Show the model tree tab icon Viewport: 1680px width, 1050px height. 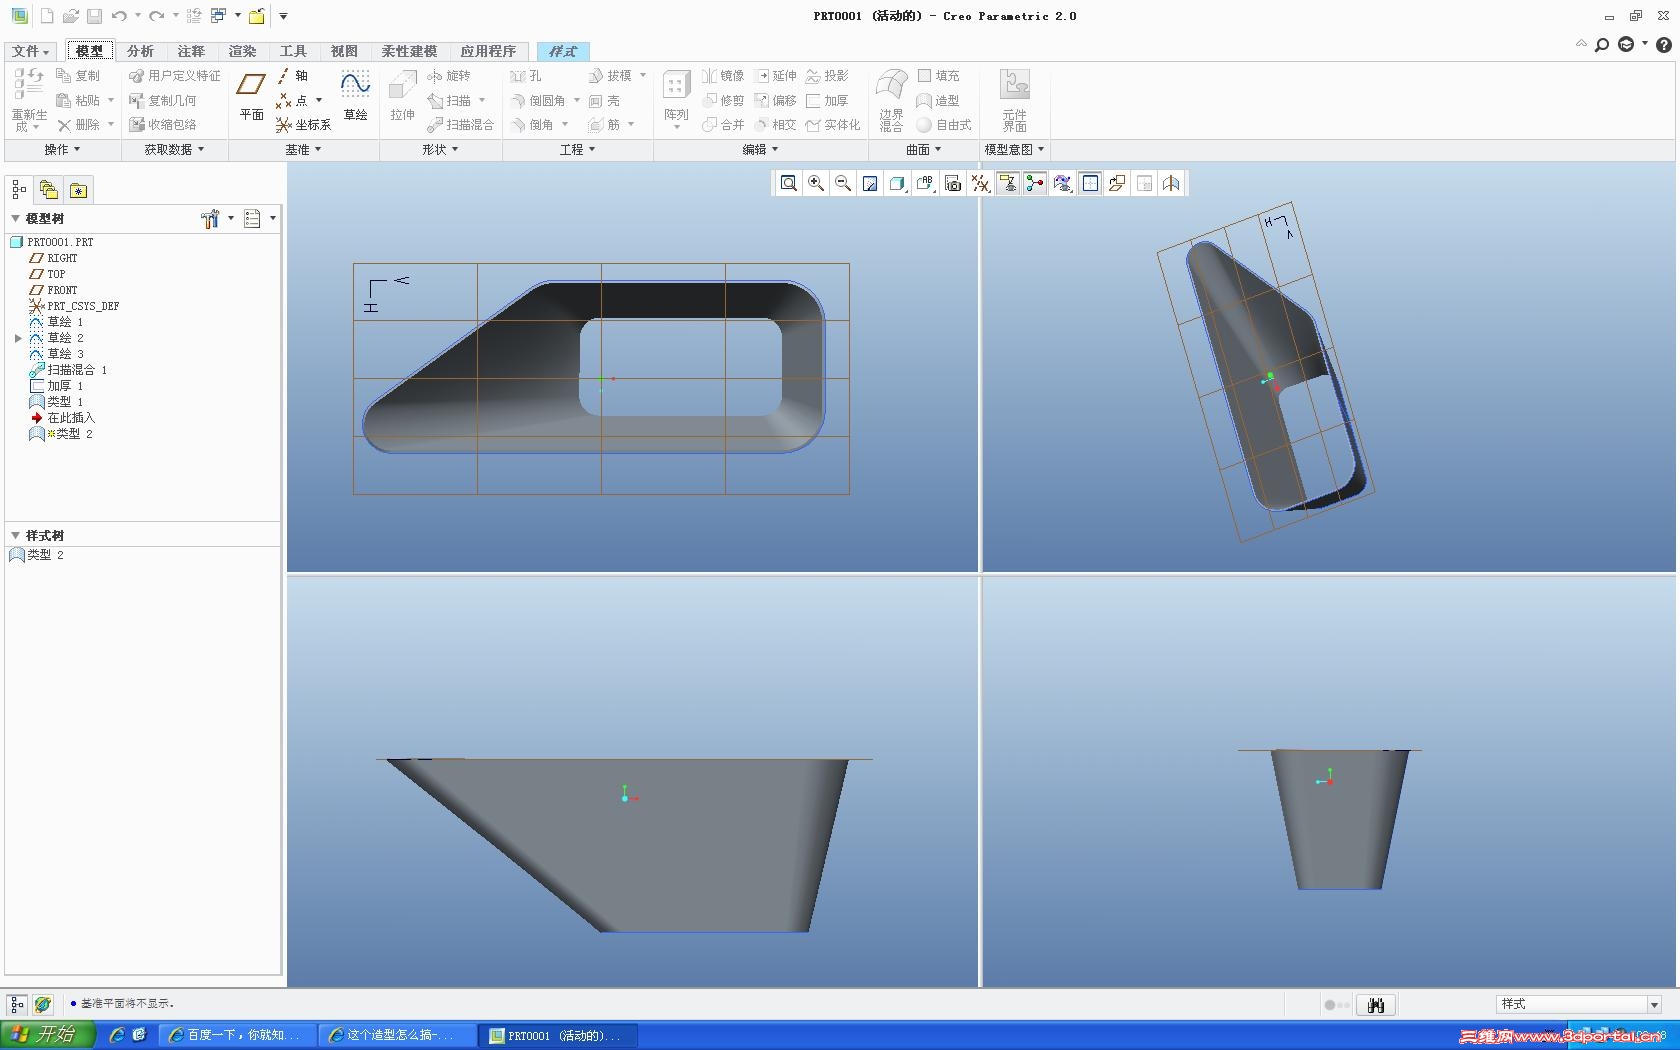point(19,190)
